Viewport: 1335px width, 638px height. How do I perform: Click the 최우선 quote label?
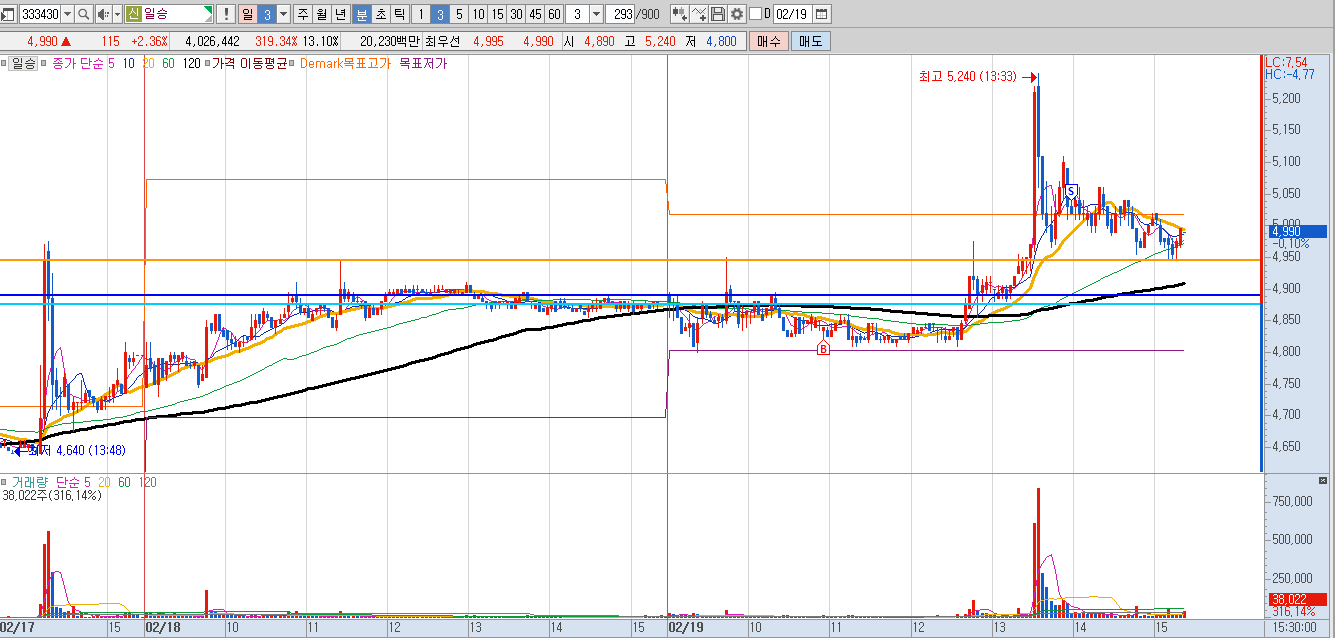pos(441,41)
